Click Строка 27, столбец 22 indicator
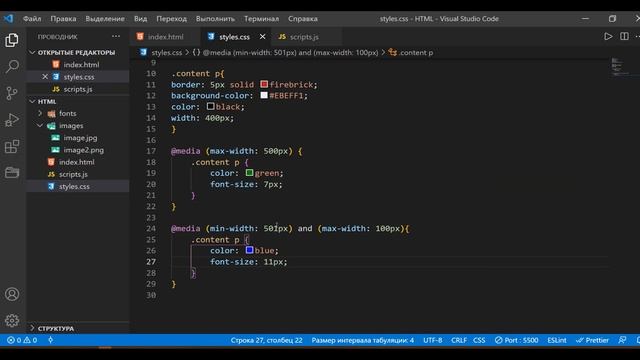This screenshot has height=360, width=640. (x=267, y=340)
